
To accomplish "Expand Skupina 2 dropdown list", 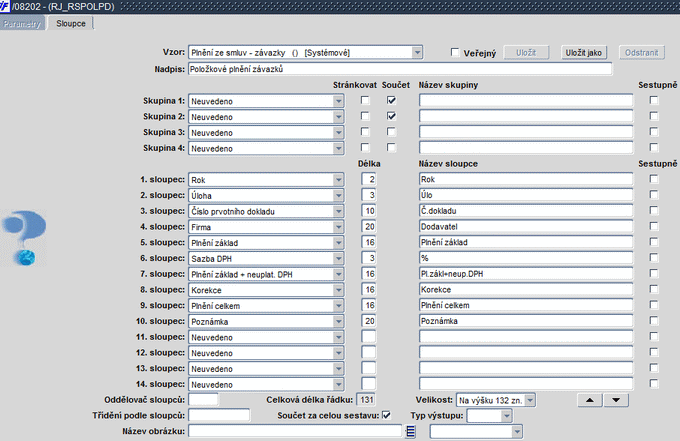I will 338,117.
